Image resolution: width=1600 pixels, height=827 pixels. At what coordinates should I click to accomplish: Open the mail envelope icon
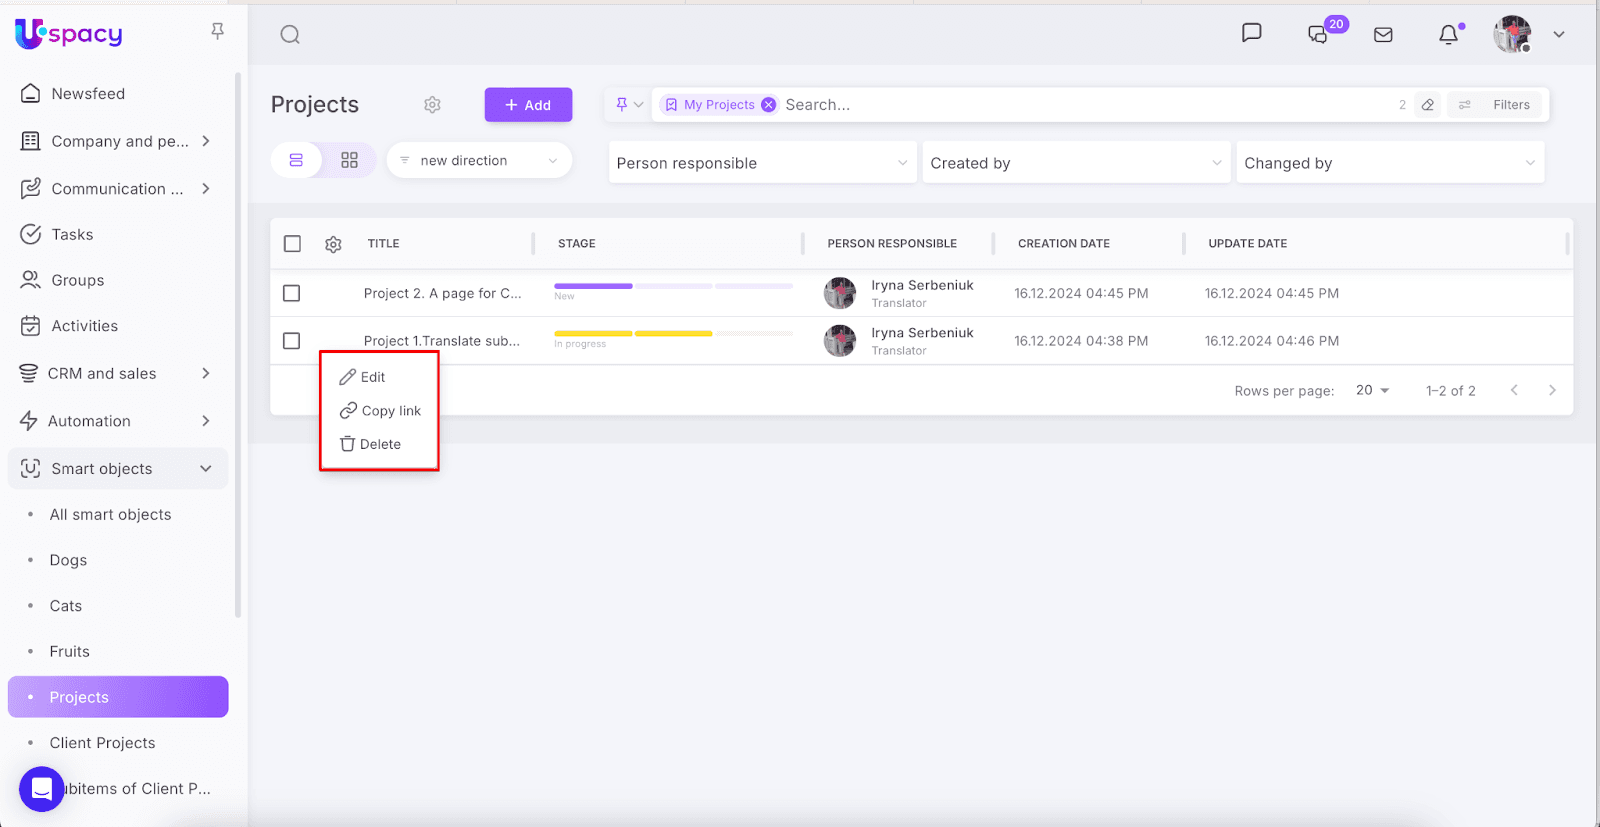[x=1383, y=35]
